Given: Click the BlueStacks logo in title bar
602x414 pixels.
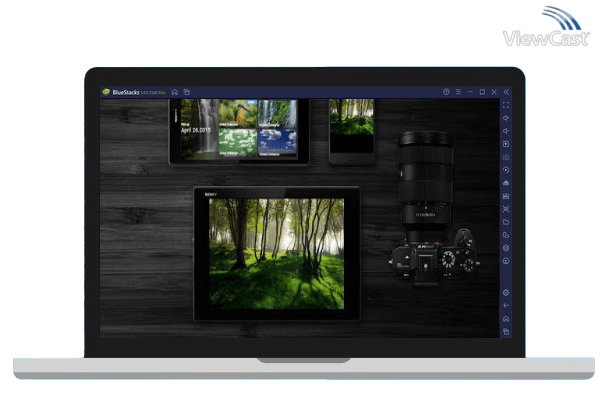Looking at the screenshot, I should point(106,92).
